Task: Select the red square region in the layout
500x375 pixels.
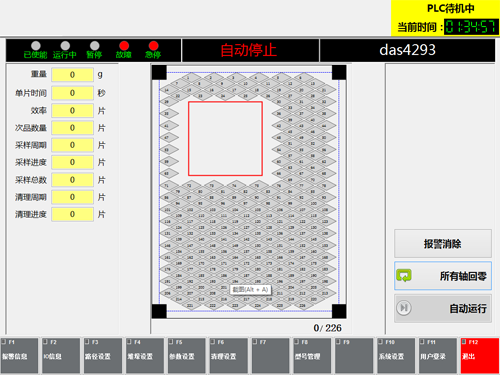Action: (225, 139)
